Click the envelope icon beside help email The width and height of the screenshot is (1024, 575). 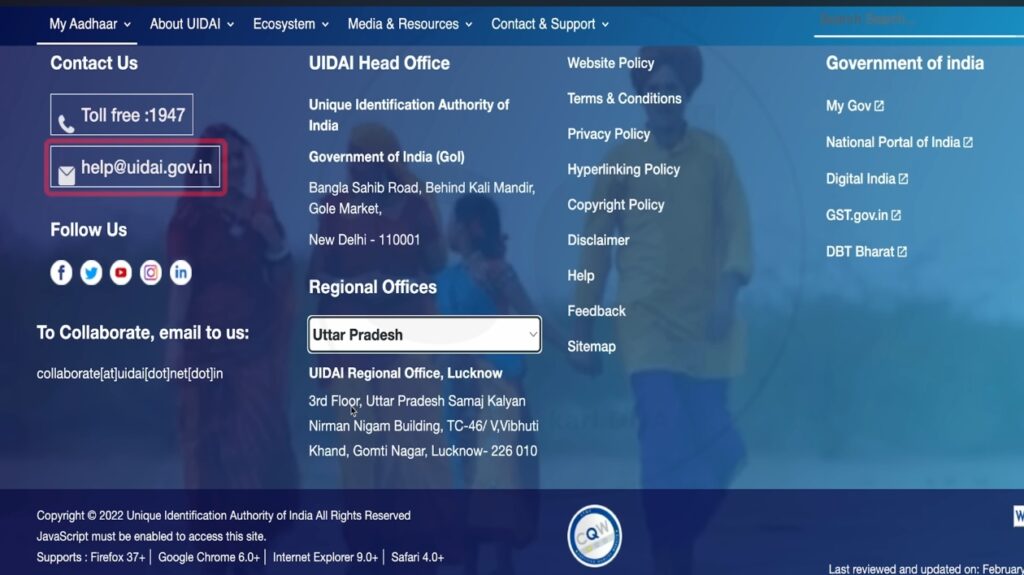click(67, 175)
